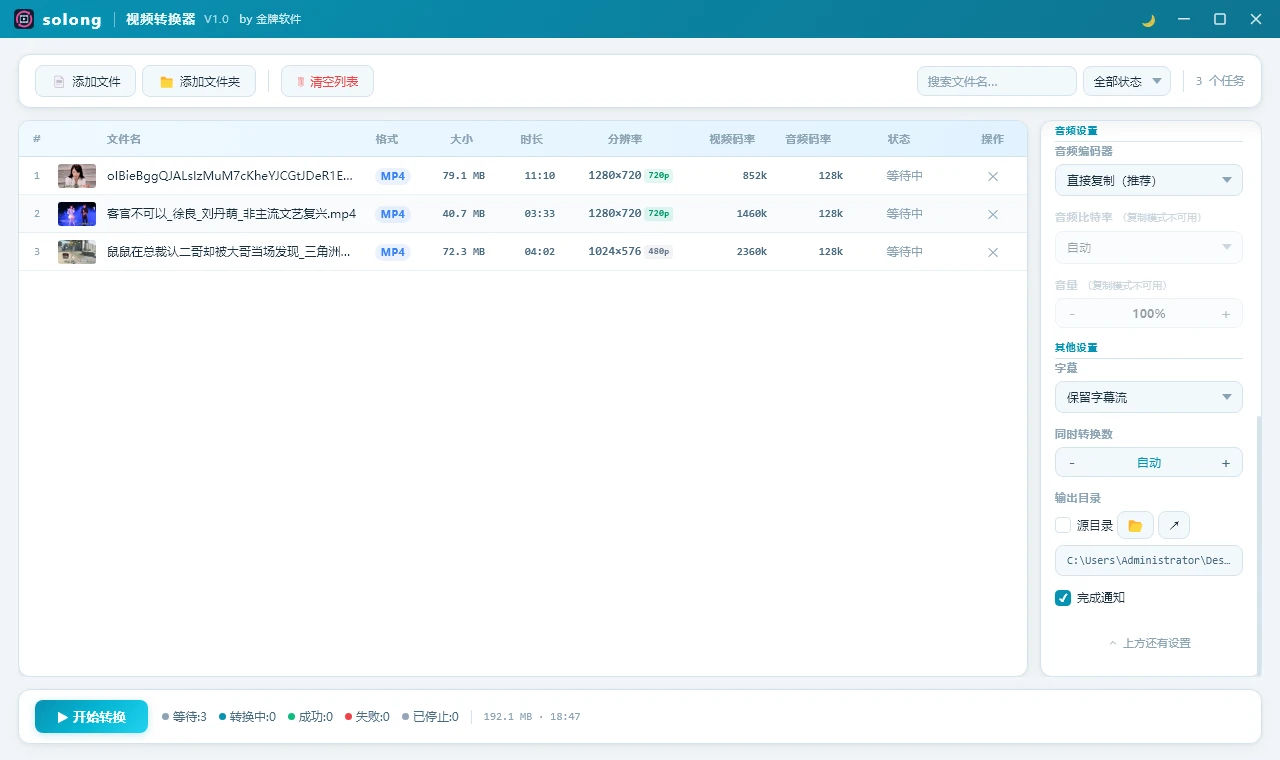1280x760 pixels.
Task: Enable the 源目录 checkbox
Action: point(1062,524)
